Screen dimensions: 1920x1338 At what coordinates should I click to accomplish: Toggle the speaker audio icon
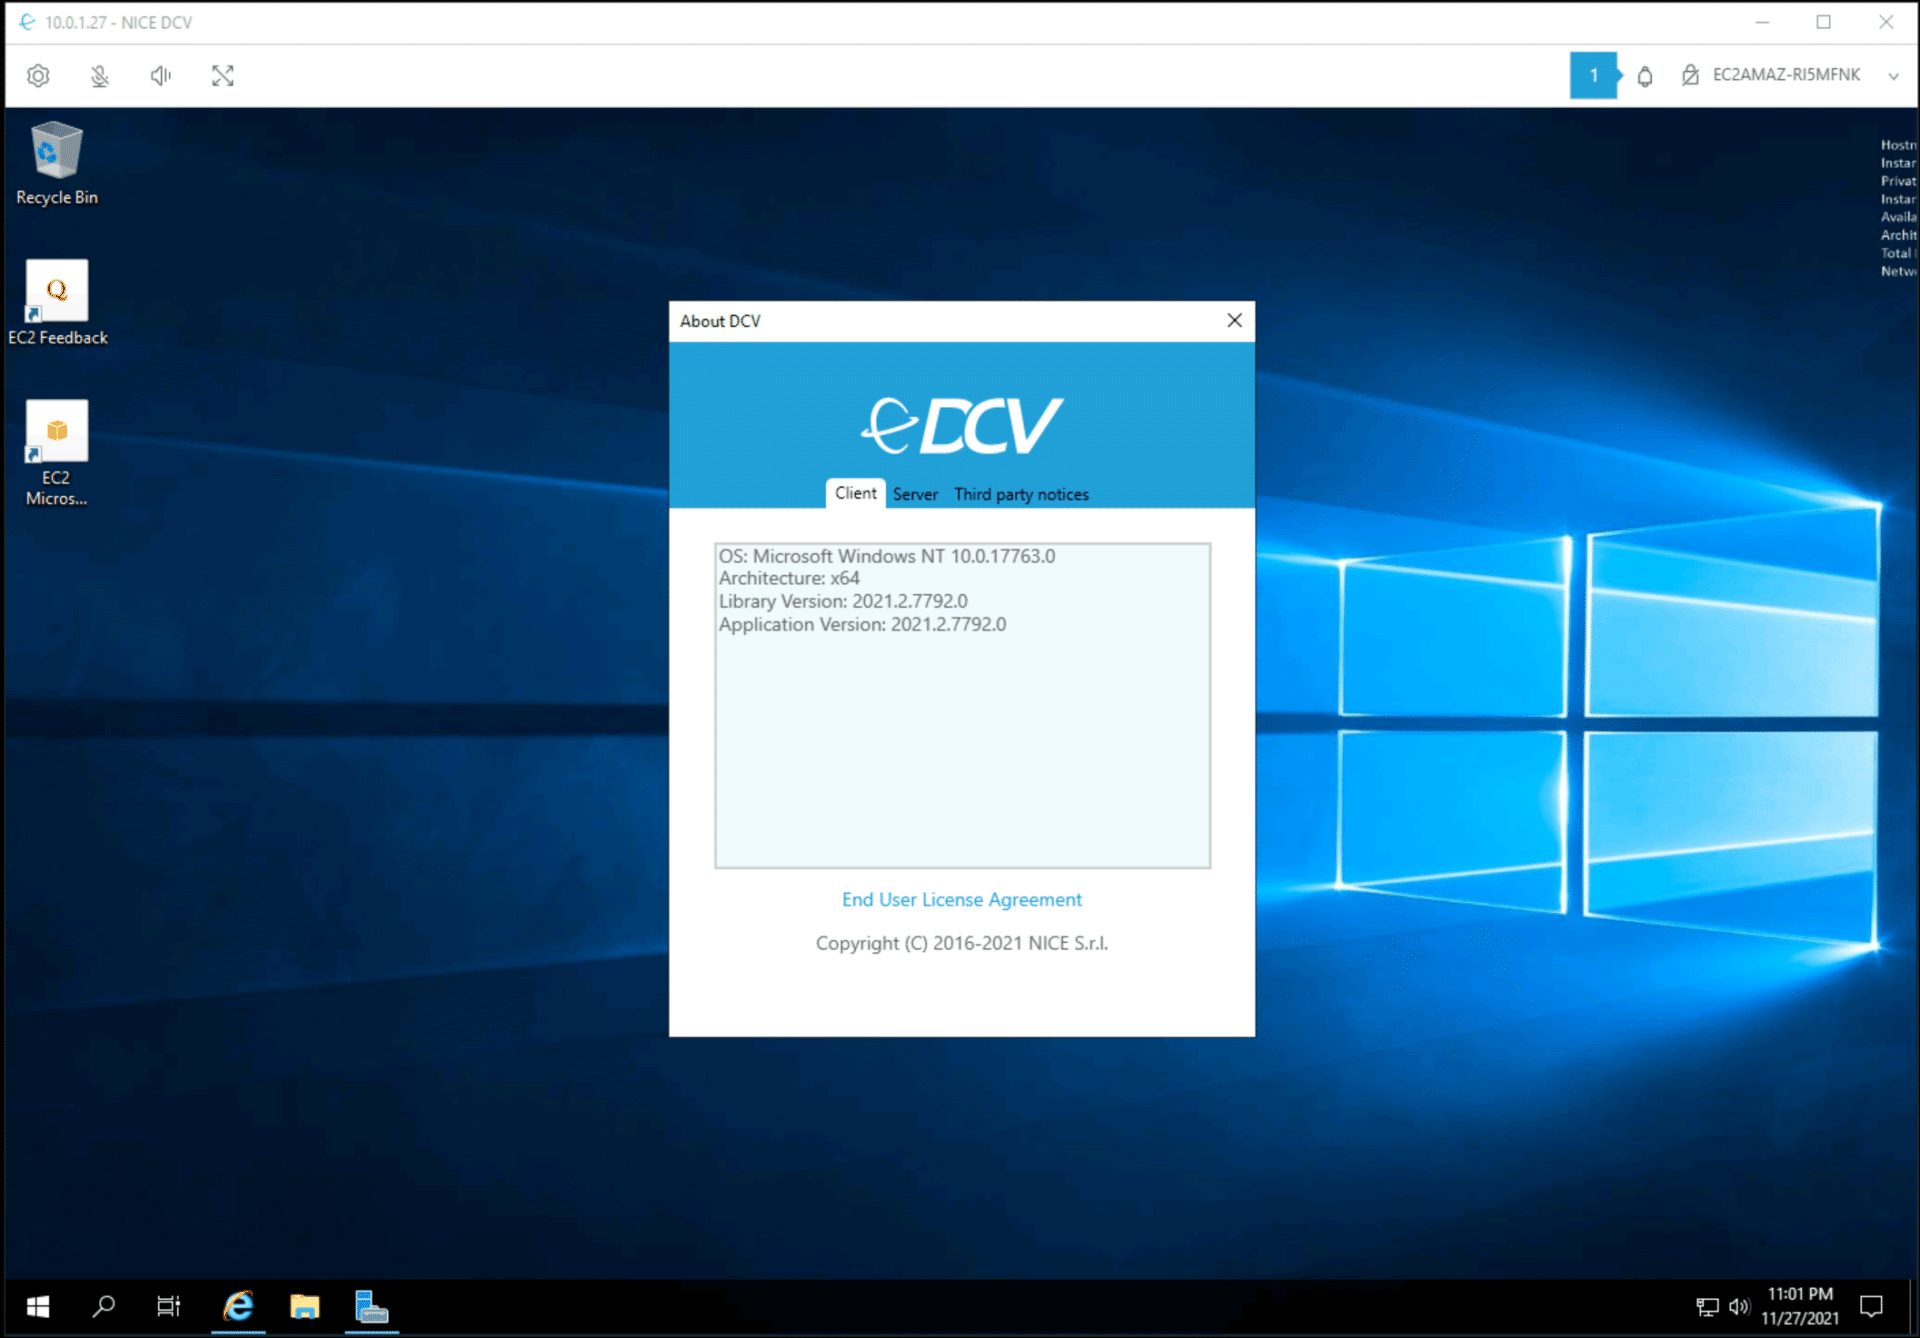click(161, 76)
